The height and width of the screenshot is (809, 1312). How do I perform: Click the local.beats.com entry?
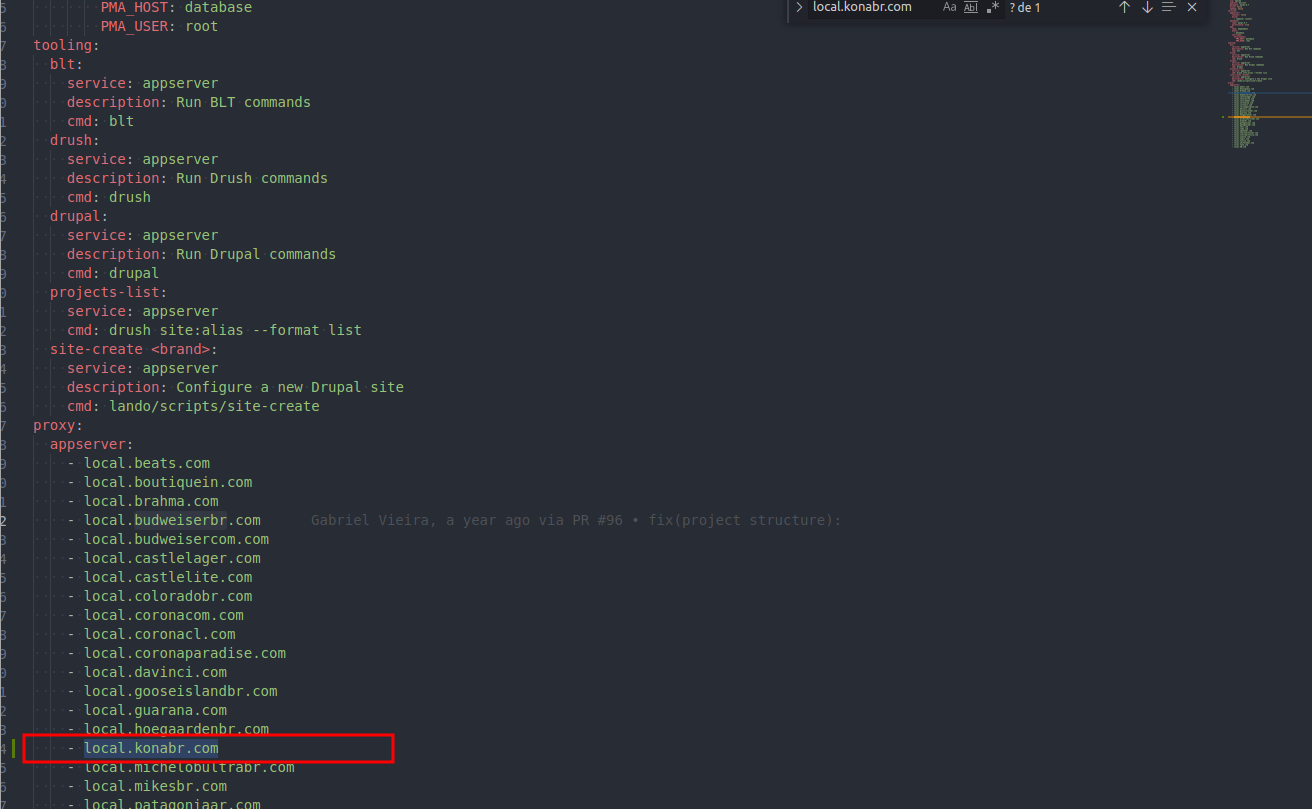147,463
